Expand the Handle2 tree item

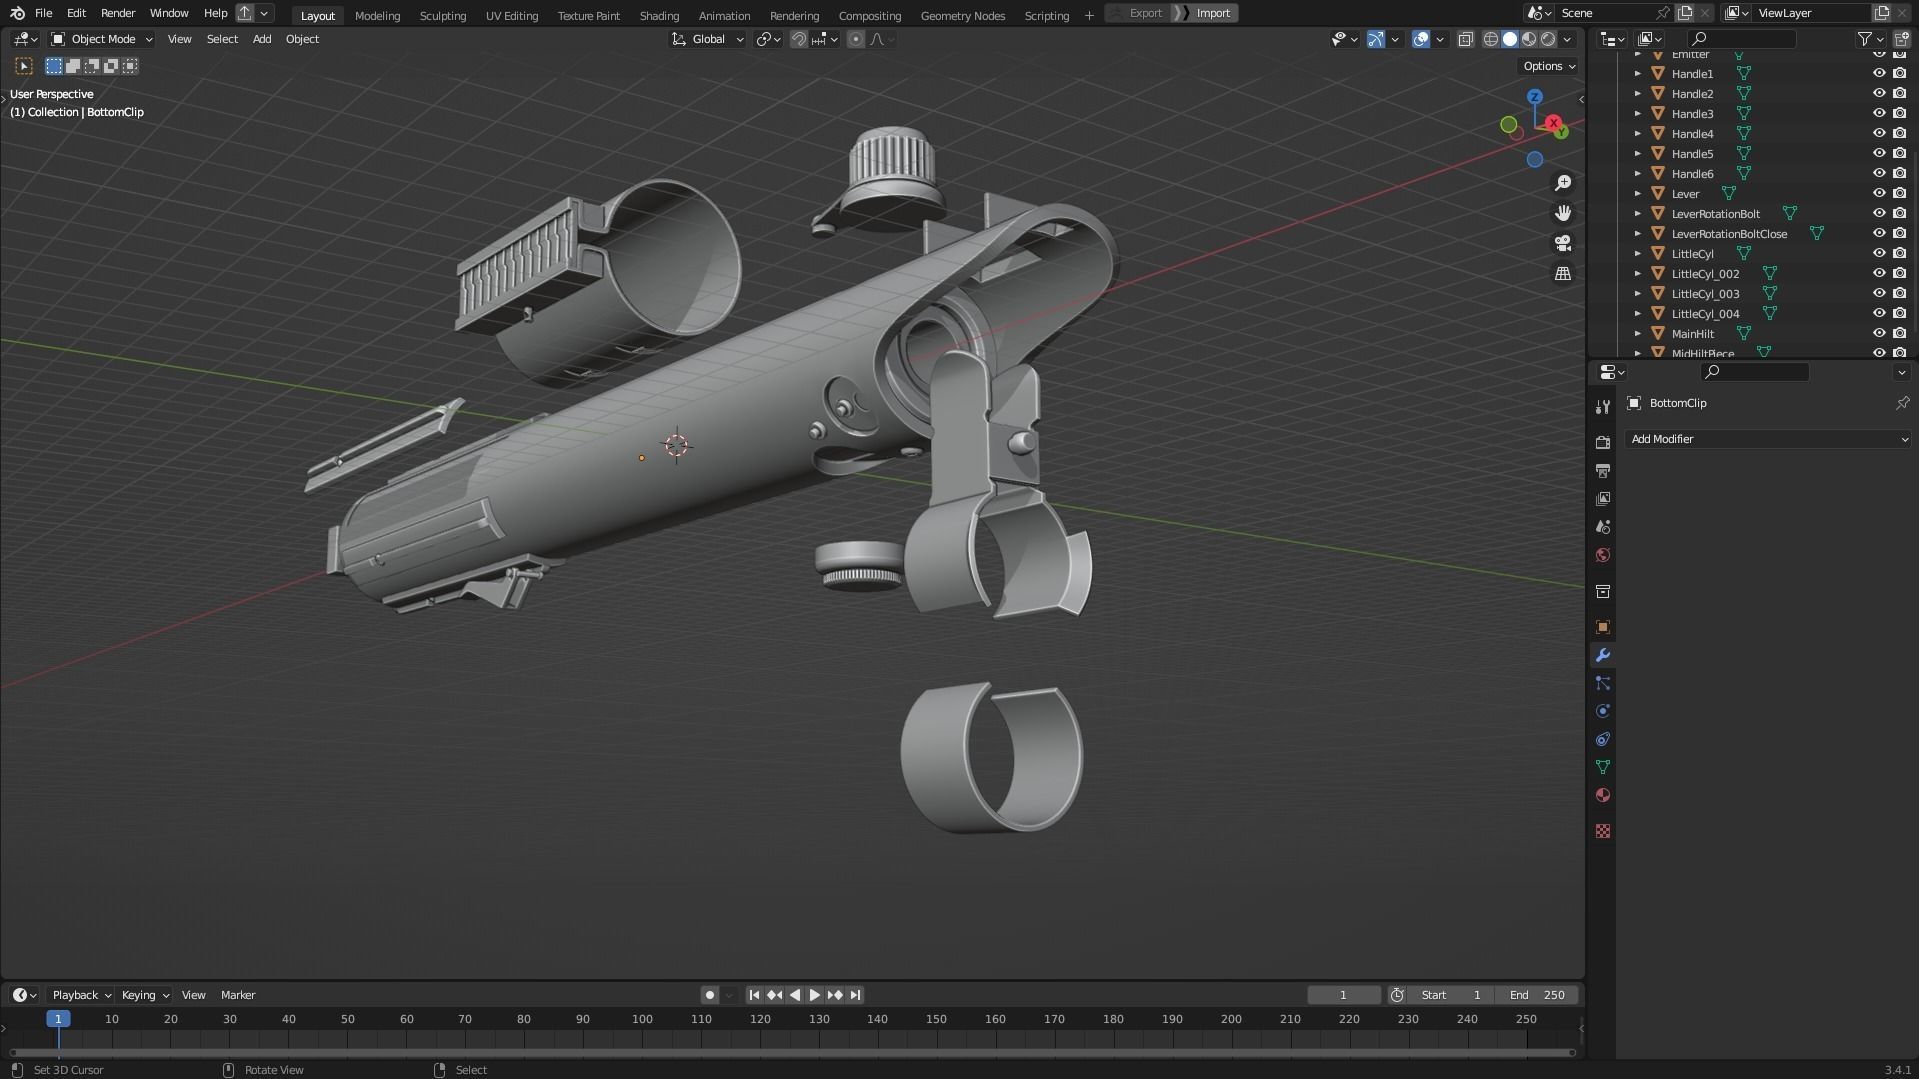point(1637,93)
